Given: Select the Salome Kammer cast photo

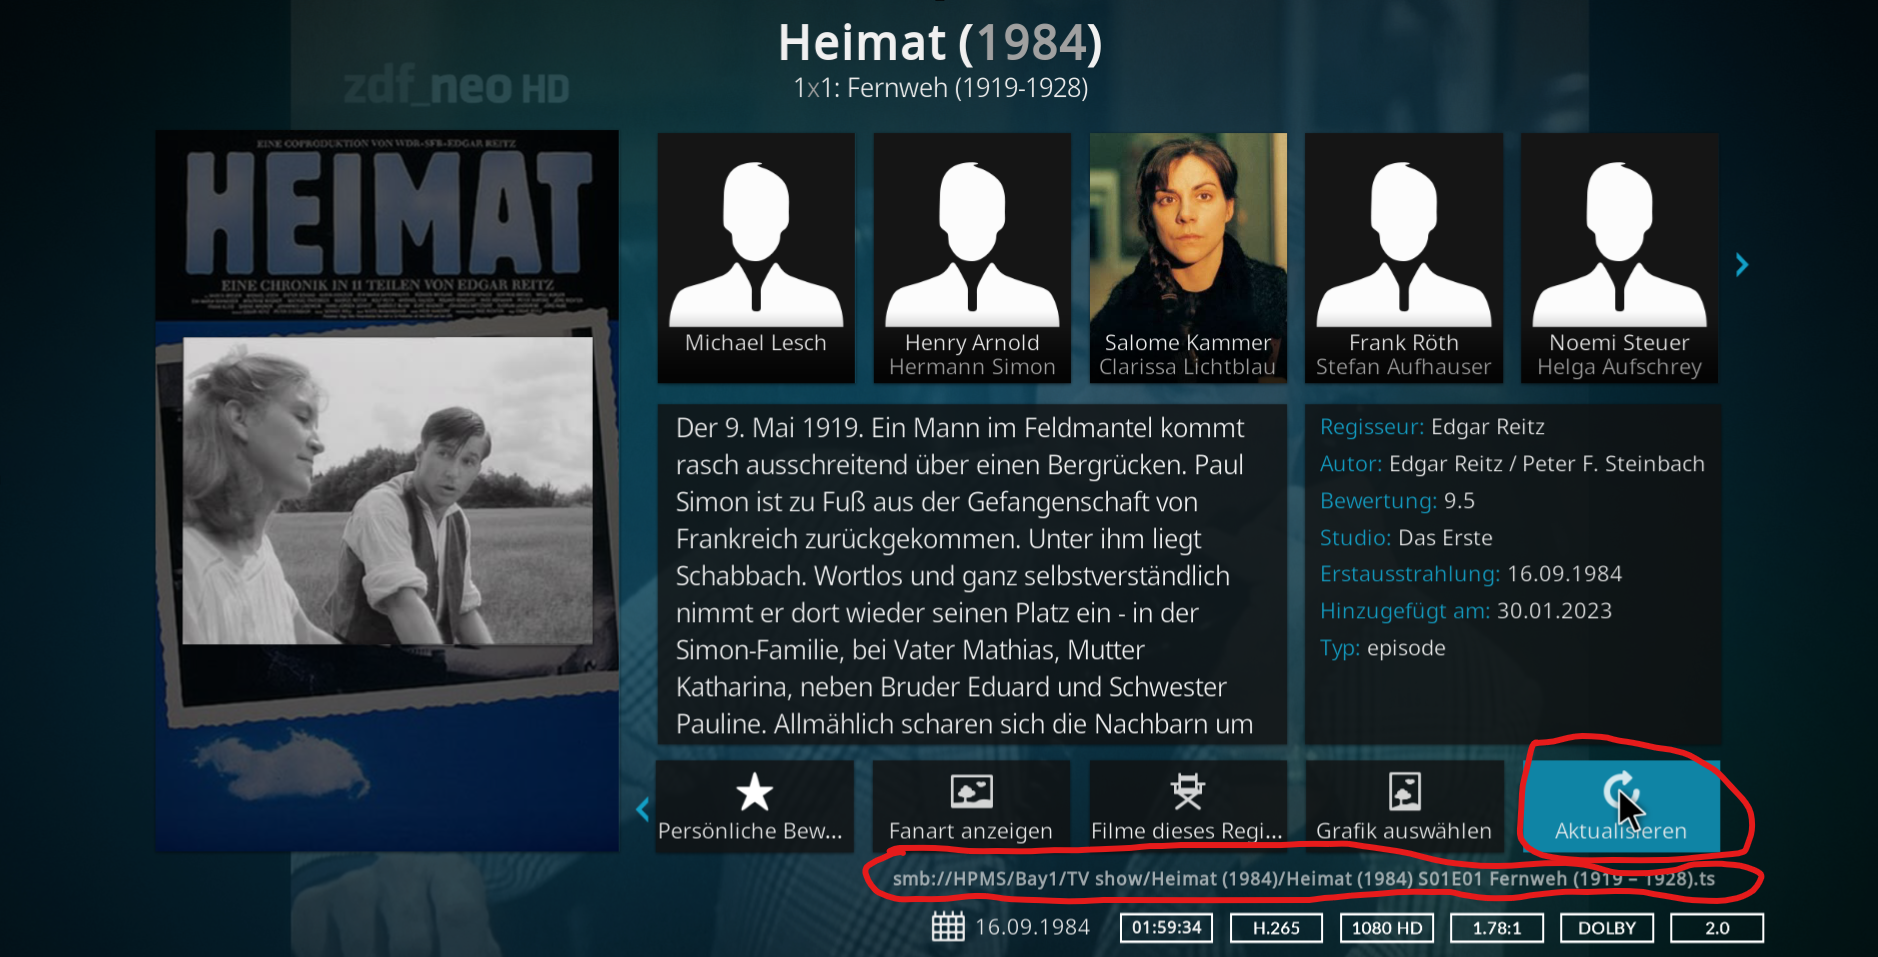Looking at the screenshot, I should (1188, 258).
